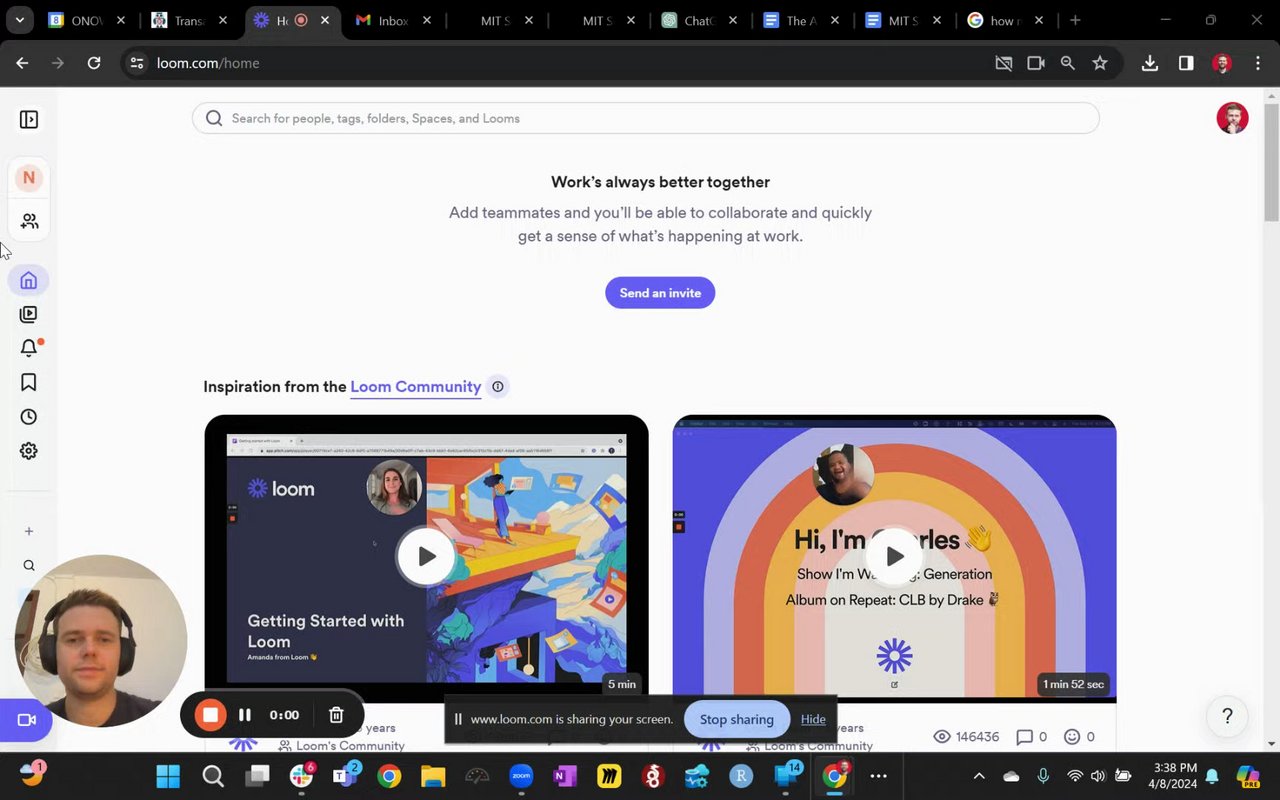The image size is (1280, 800).
Task: Click the purple camera record button
Action: point(26,720)
